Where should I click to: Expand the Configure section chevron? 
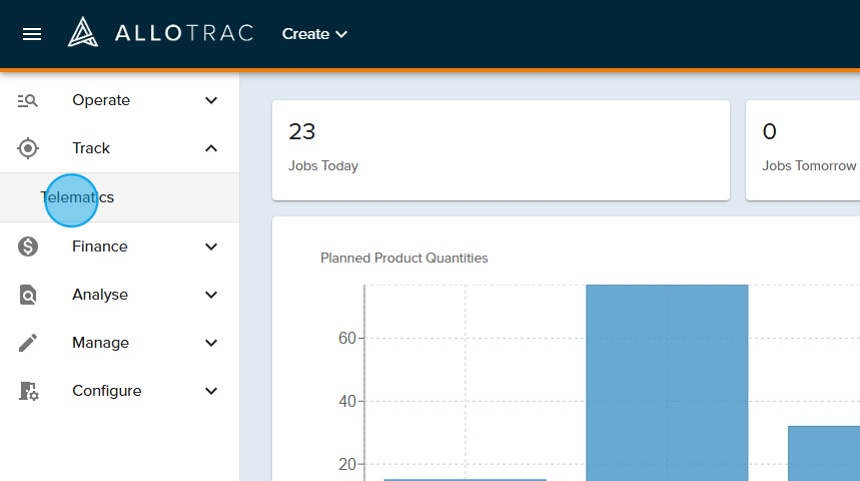click(x=211, y=391)
